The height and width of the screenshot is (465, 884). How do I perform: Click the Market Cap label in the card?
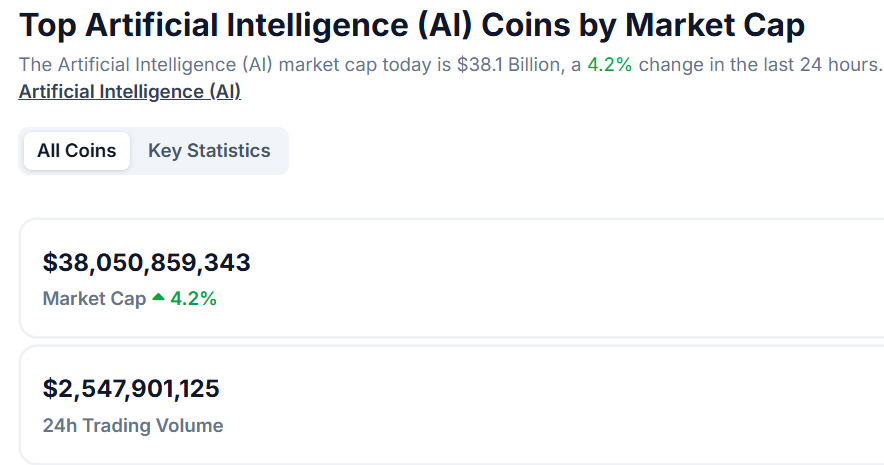pos(94,298)
